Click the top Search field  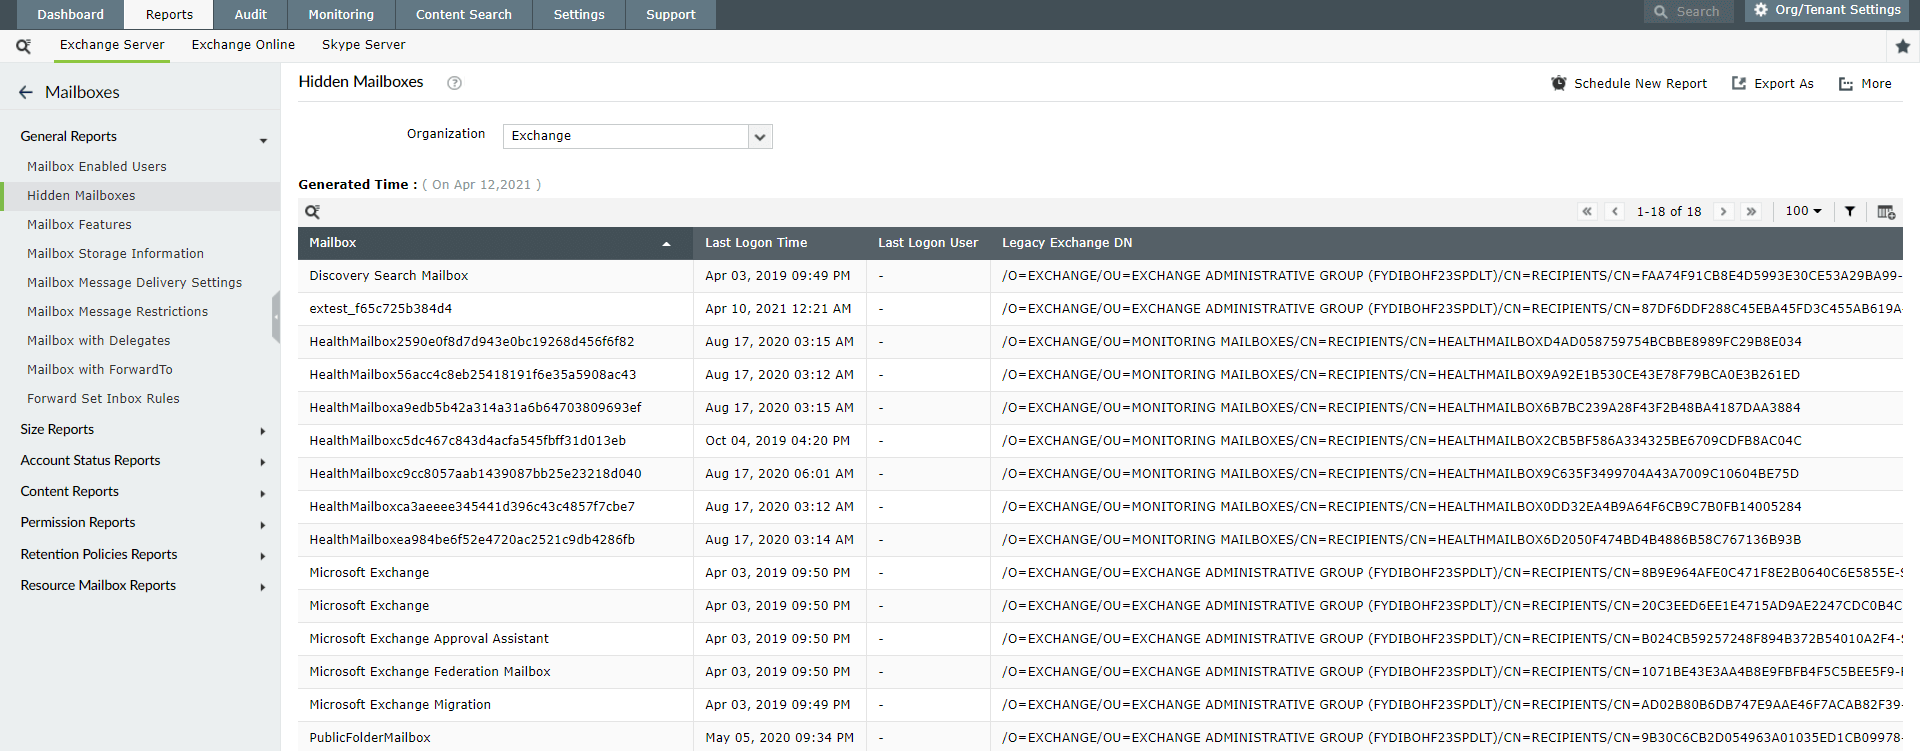click(x=1689, y=12)
